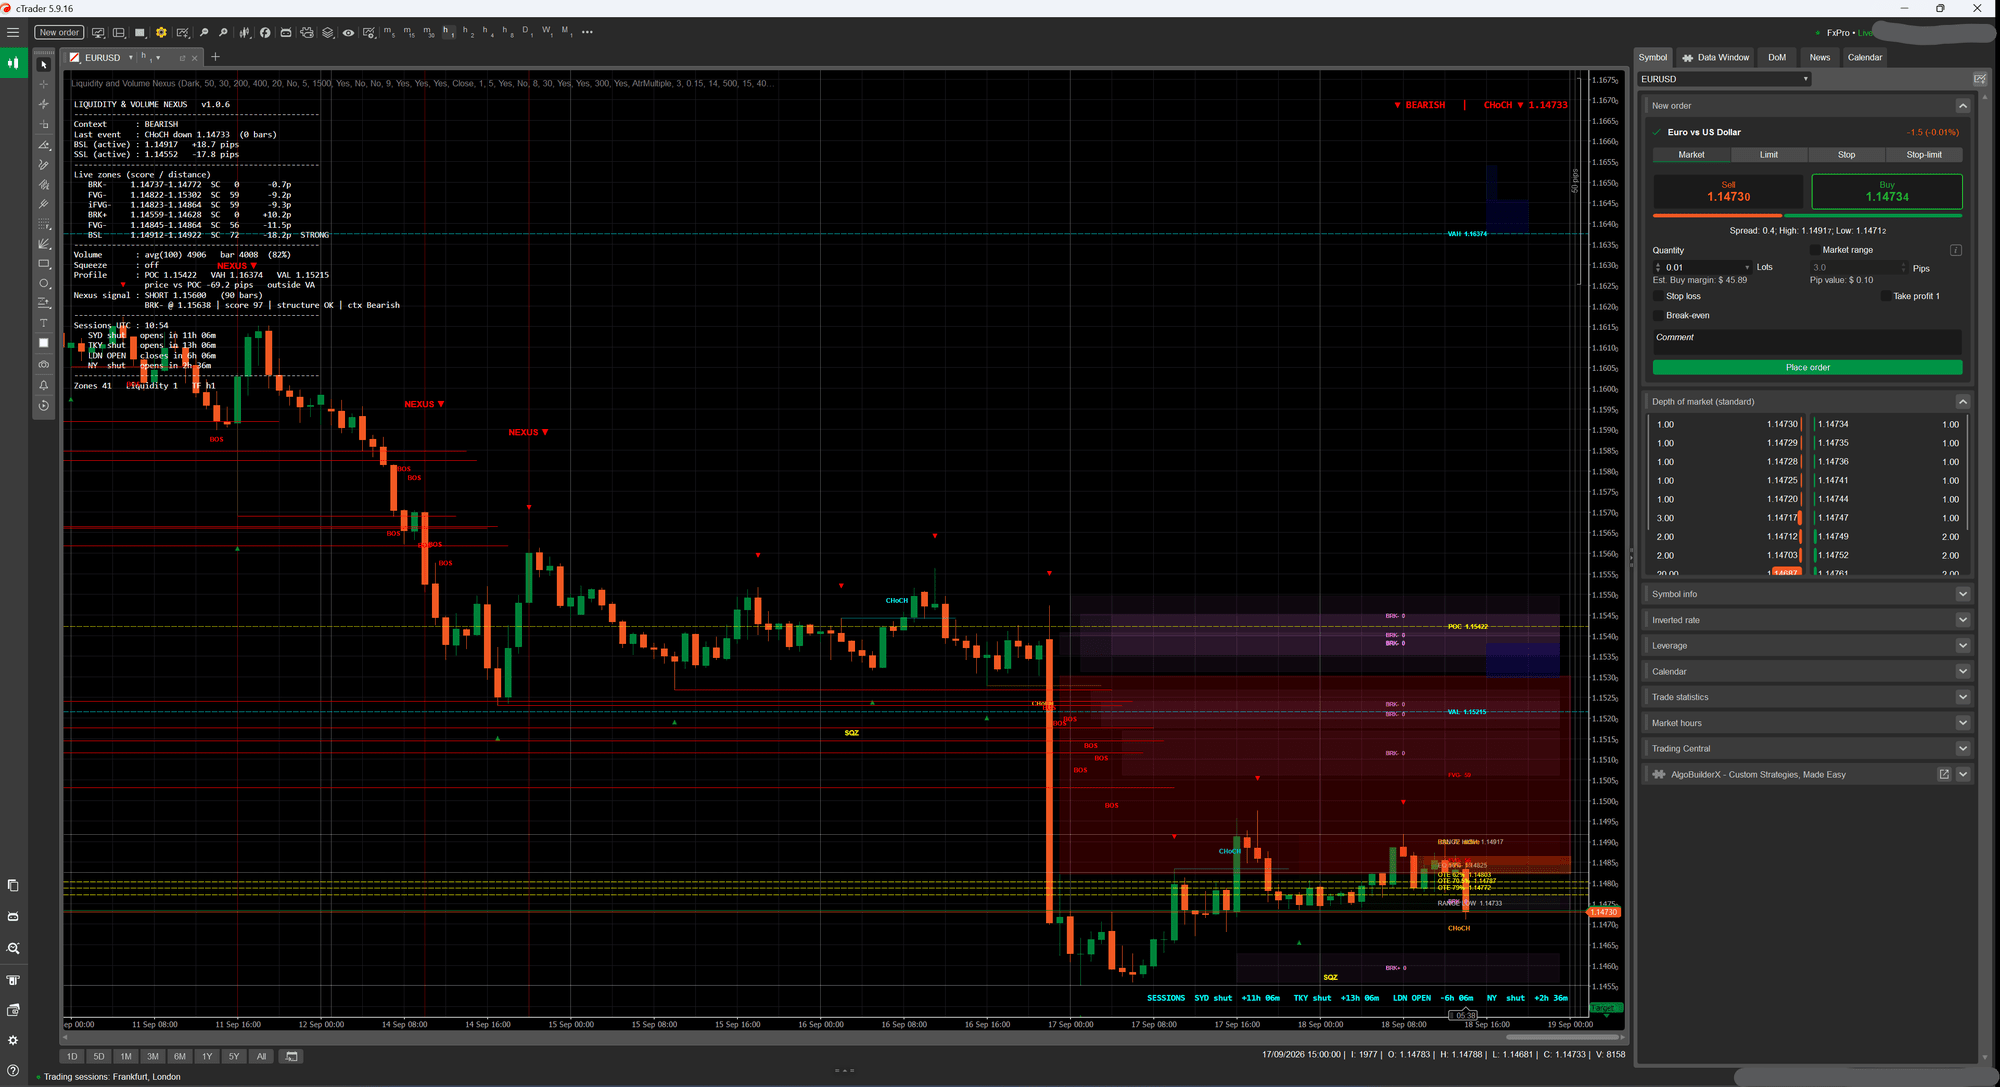Screen dimensions: 2000x1087
Task: Select the Fibonacci fan drawing tool
Action: (43, 244)
